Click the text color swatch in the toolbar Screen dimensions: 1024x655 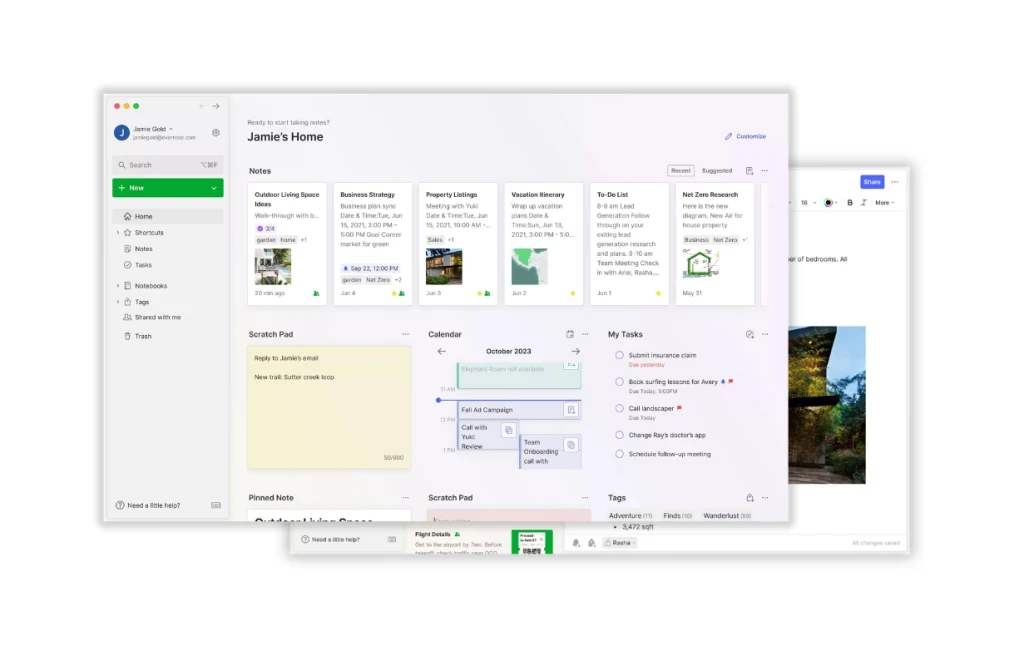829,203
